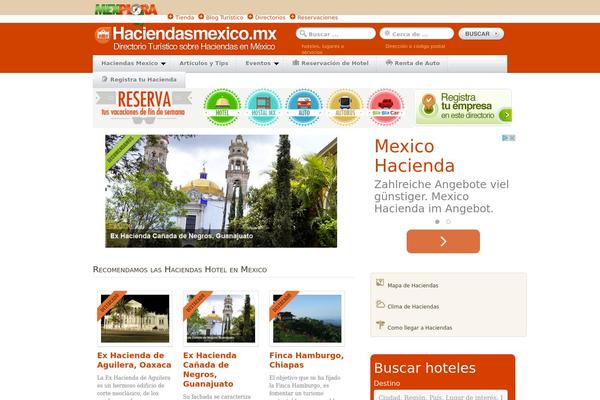The height and width of the screenshot is (400, 600).
Task: Select the first ad carousel dot
Action: [x=437, y=222]
